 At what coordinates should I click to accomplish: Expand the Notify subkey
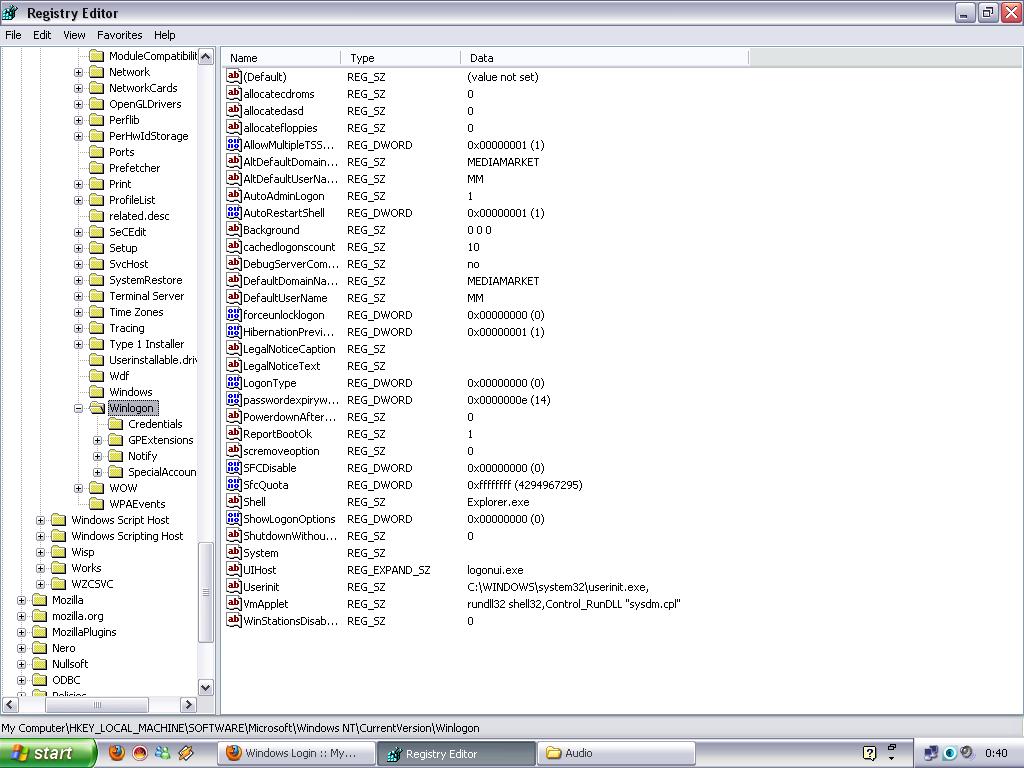pyautogui.click(x=97, y=456)
